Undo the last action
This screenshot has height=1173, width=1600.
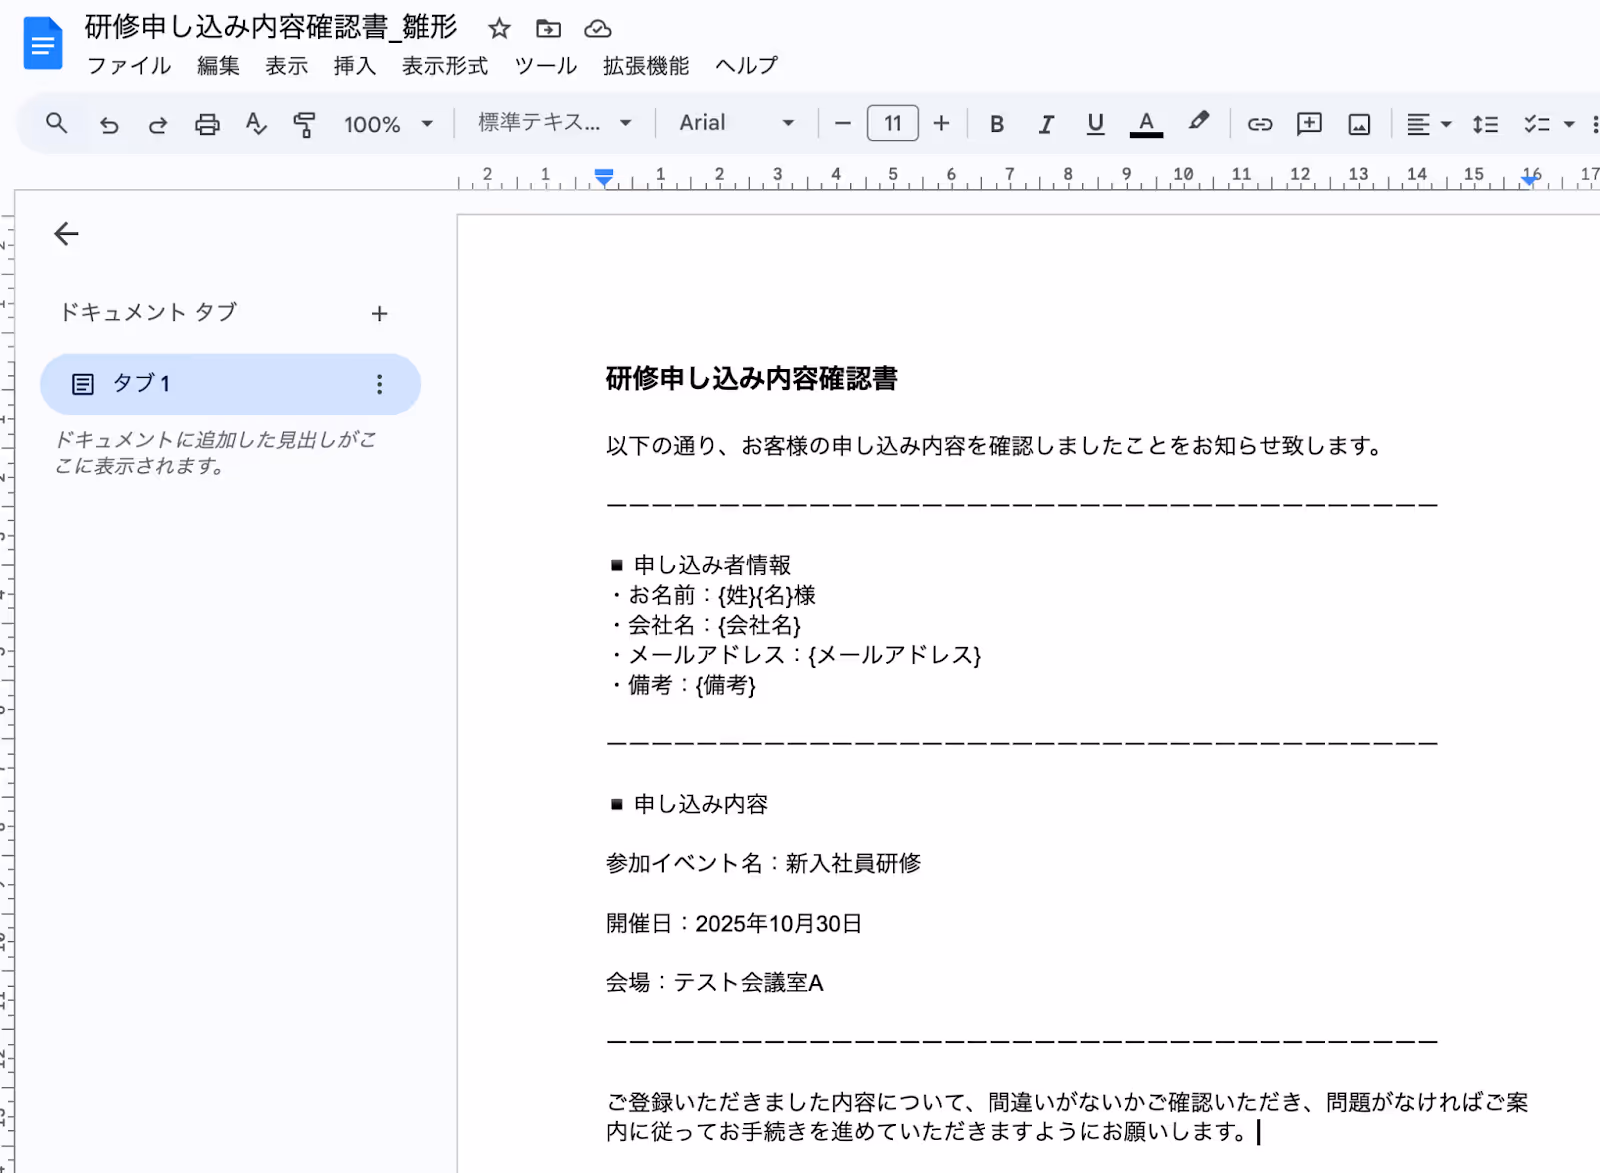coord(109,124)
